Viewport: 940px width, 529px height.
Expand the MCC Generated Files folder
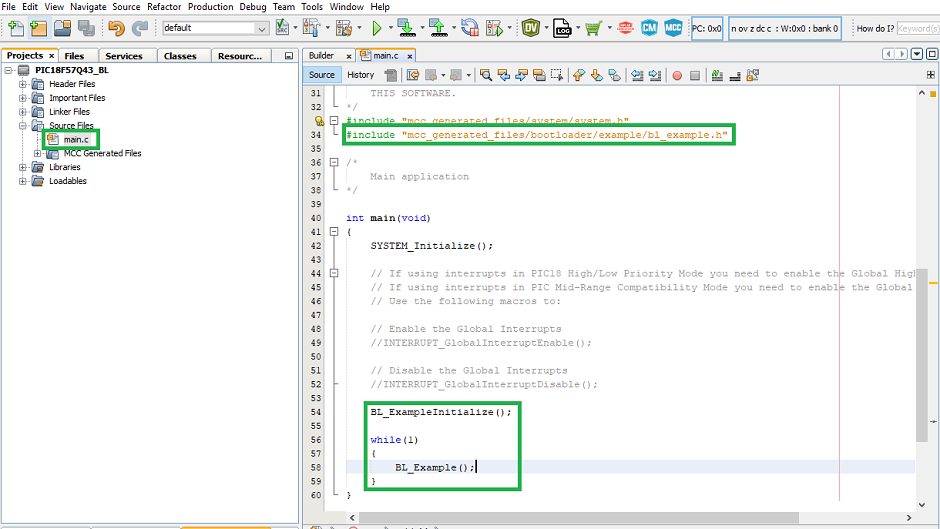(38, 153)
